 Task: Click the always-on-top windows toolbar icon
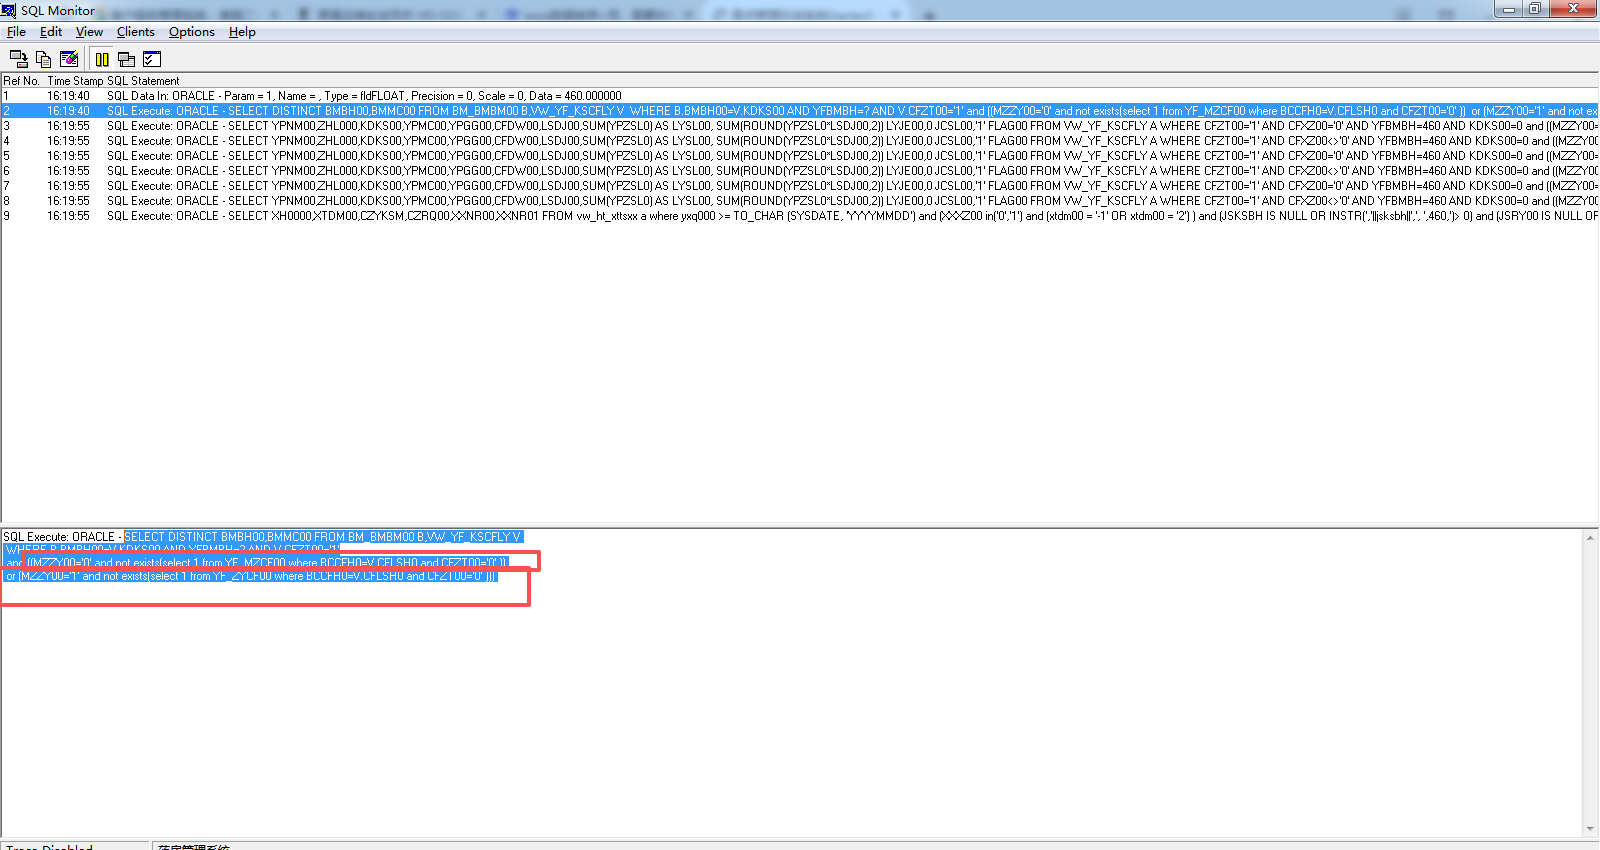126,59
